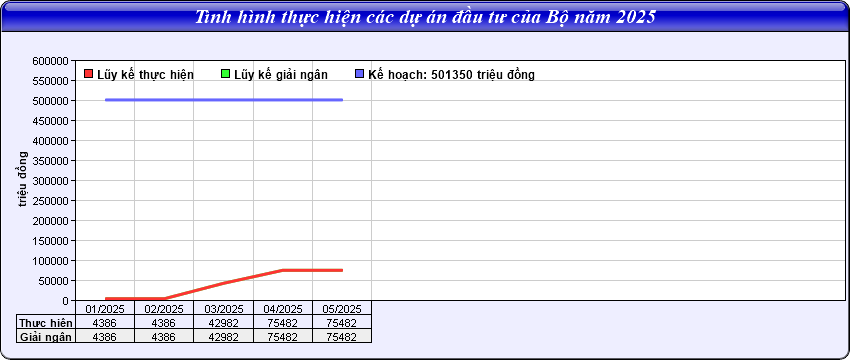This screenshot has width=850, height=360.
Task: Click the 42982 cell in Thực hiện row
Action: [223, 323]
